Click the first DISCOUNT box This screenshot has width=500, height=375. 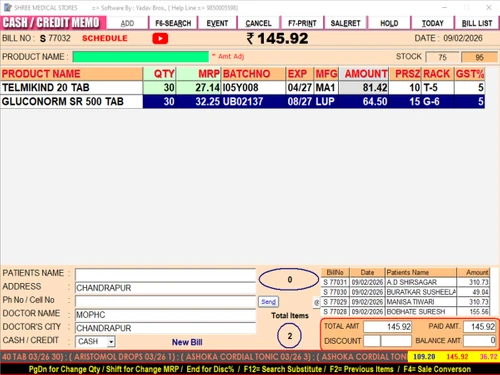[x=372, y=341]
